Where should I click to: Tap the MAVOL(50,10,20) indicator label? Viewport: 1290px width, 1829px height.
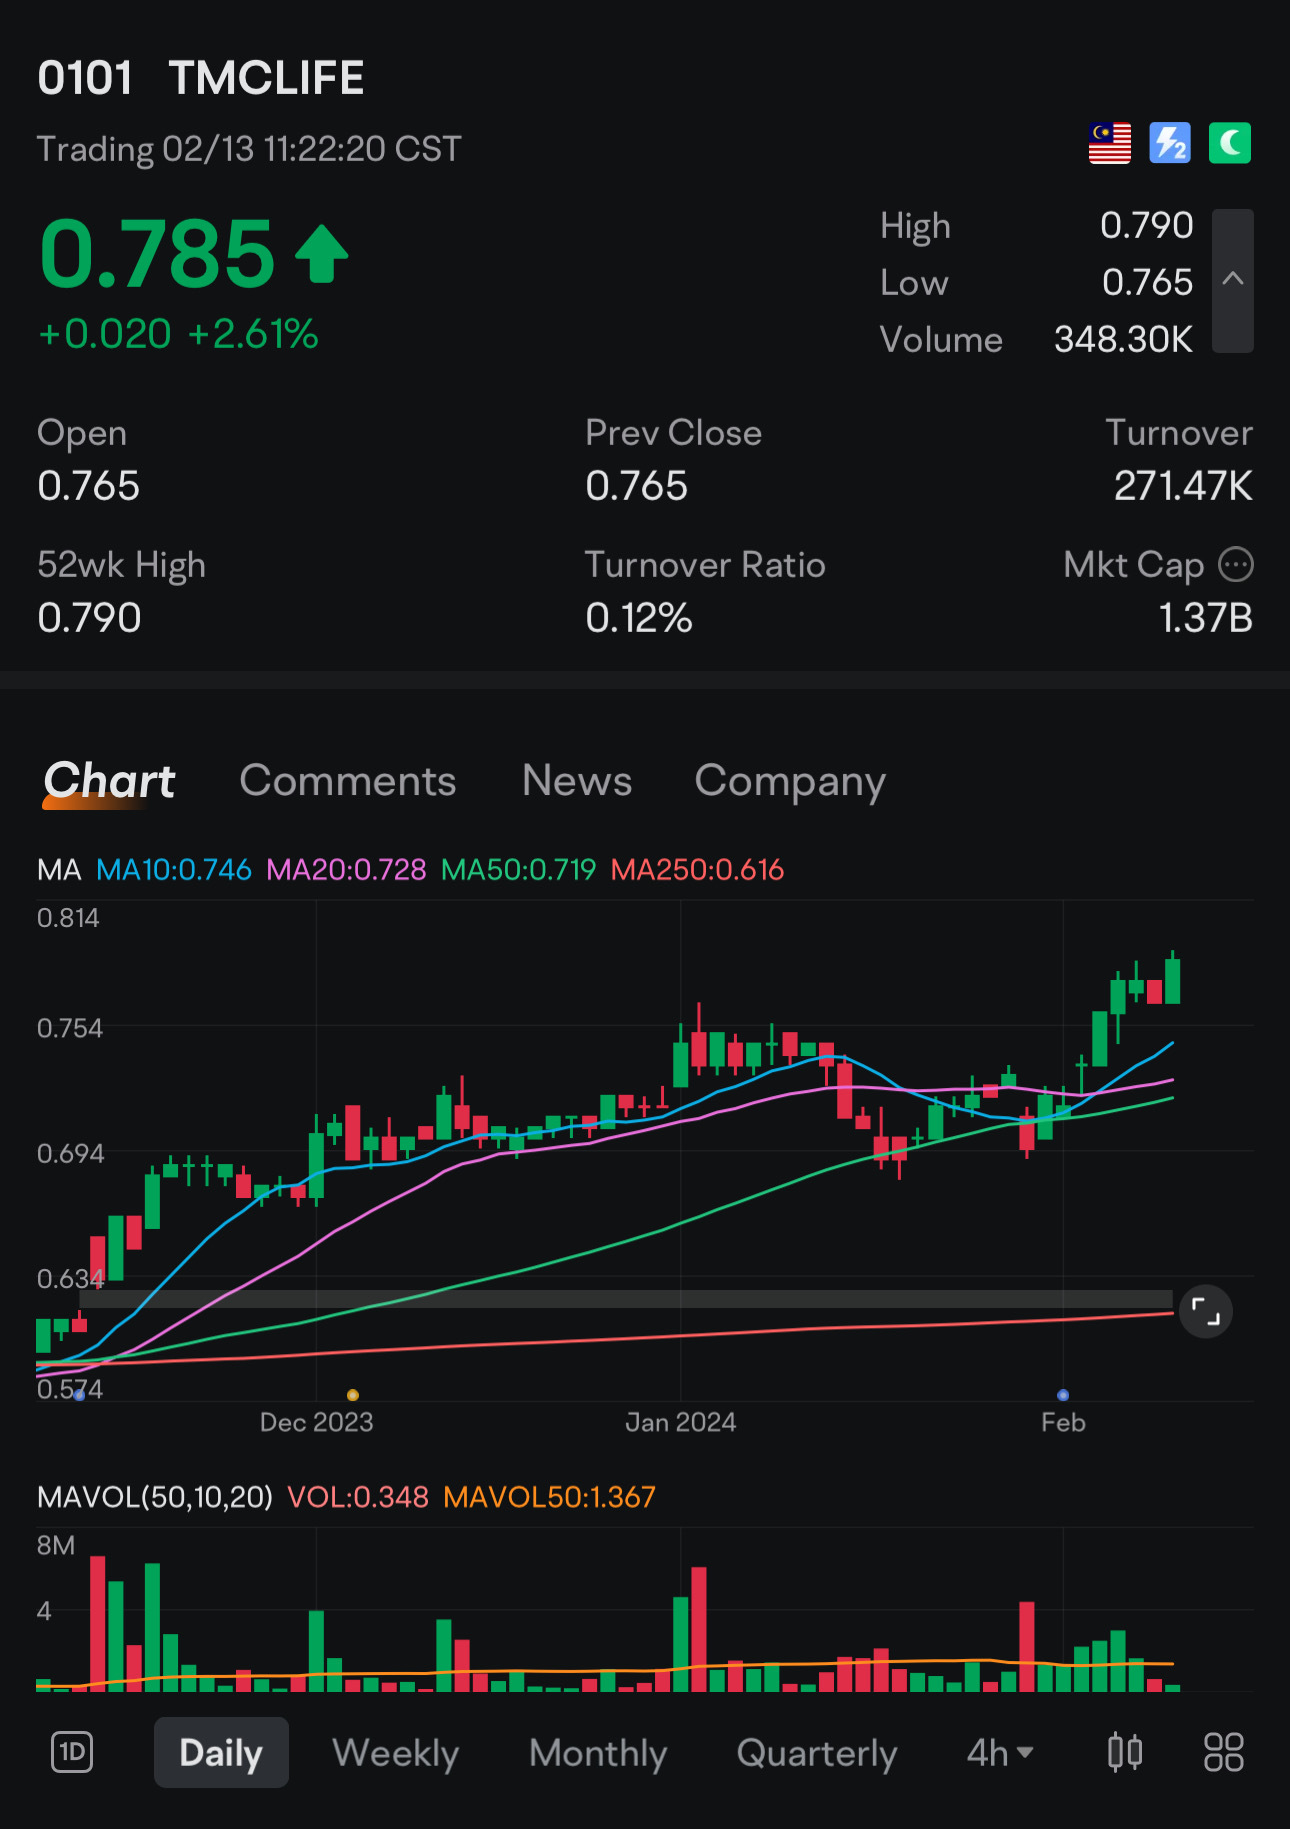point(155,1497)
